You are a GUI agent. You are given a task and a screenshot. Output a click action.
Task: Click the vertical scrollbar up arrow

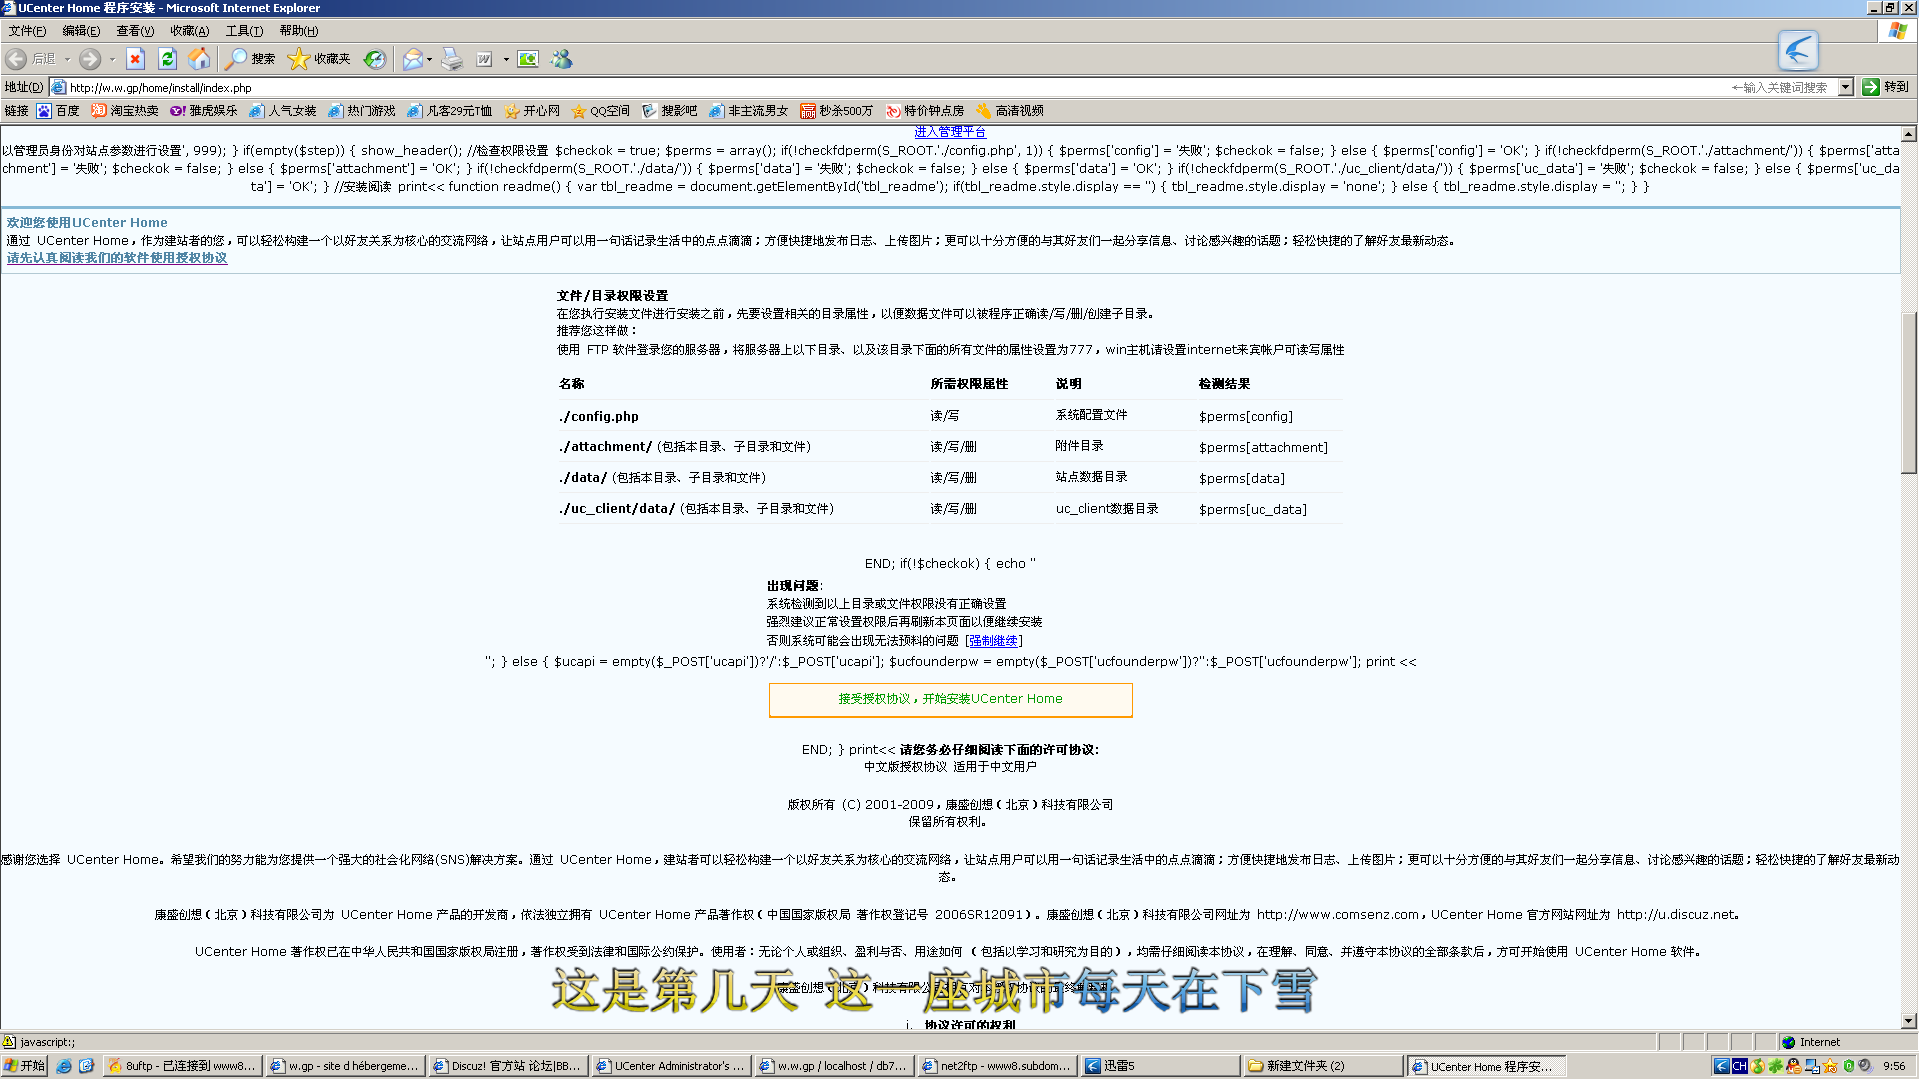click(1909, 134)
